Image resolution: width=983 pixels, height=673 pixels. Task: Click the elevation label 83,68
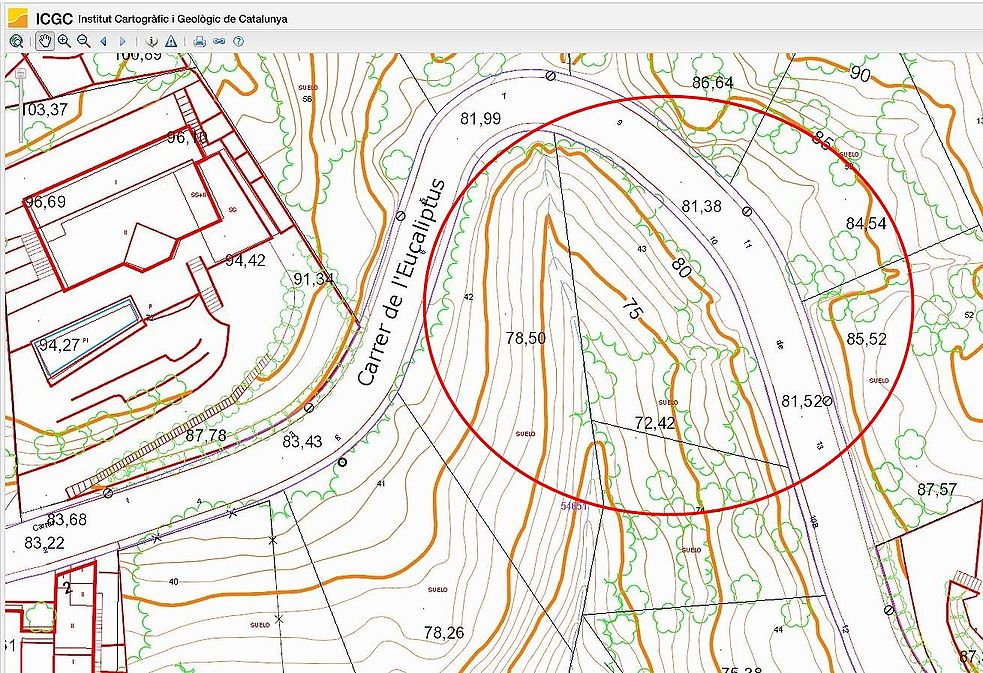[x=67, y=519]
